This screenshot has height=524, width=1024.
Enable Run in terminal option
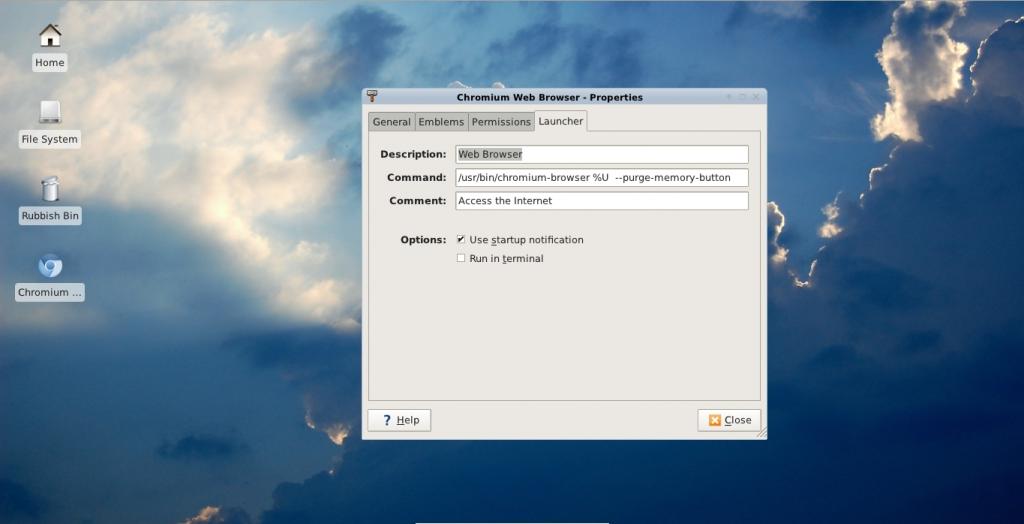[x=461, y=258]
